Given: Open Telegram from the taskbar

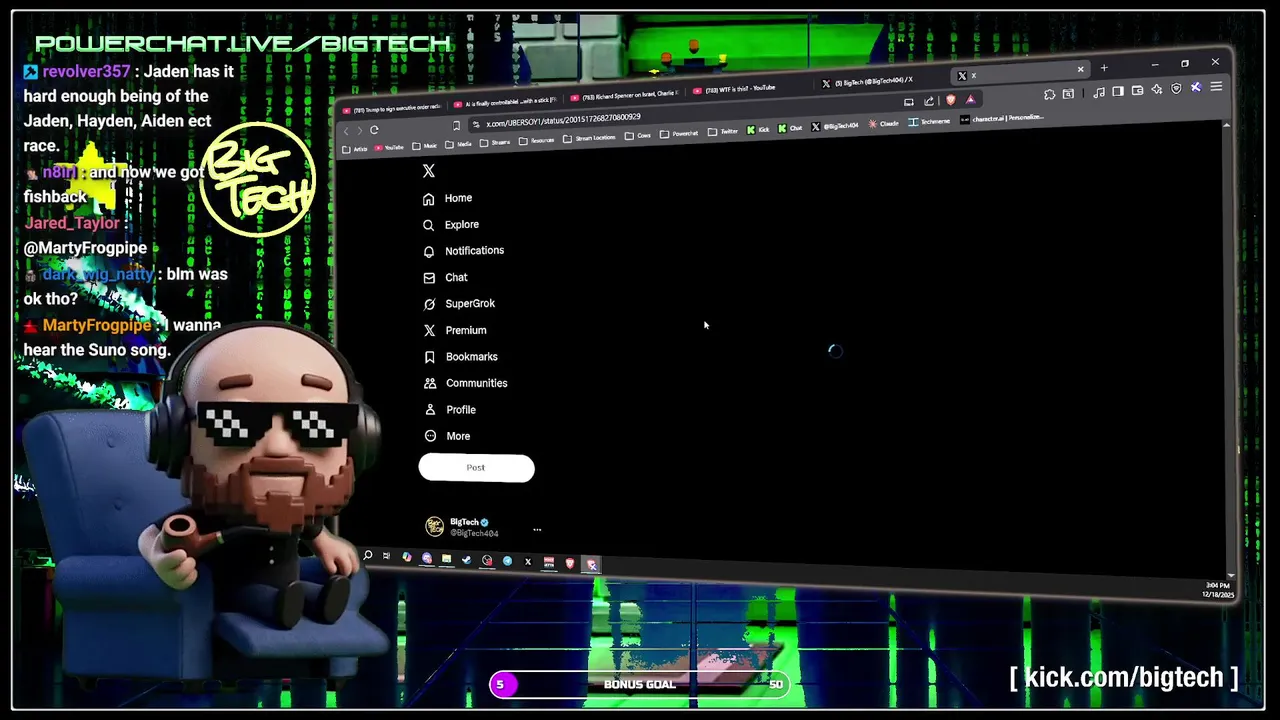Looking at the screenshot, I should (x=507, y=561).
